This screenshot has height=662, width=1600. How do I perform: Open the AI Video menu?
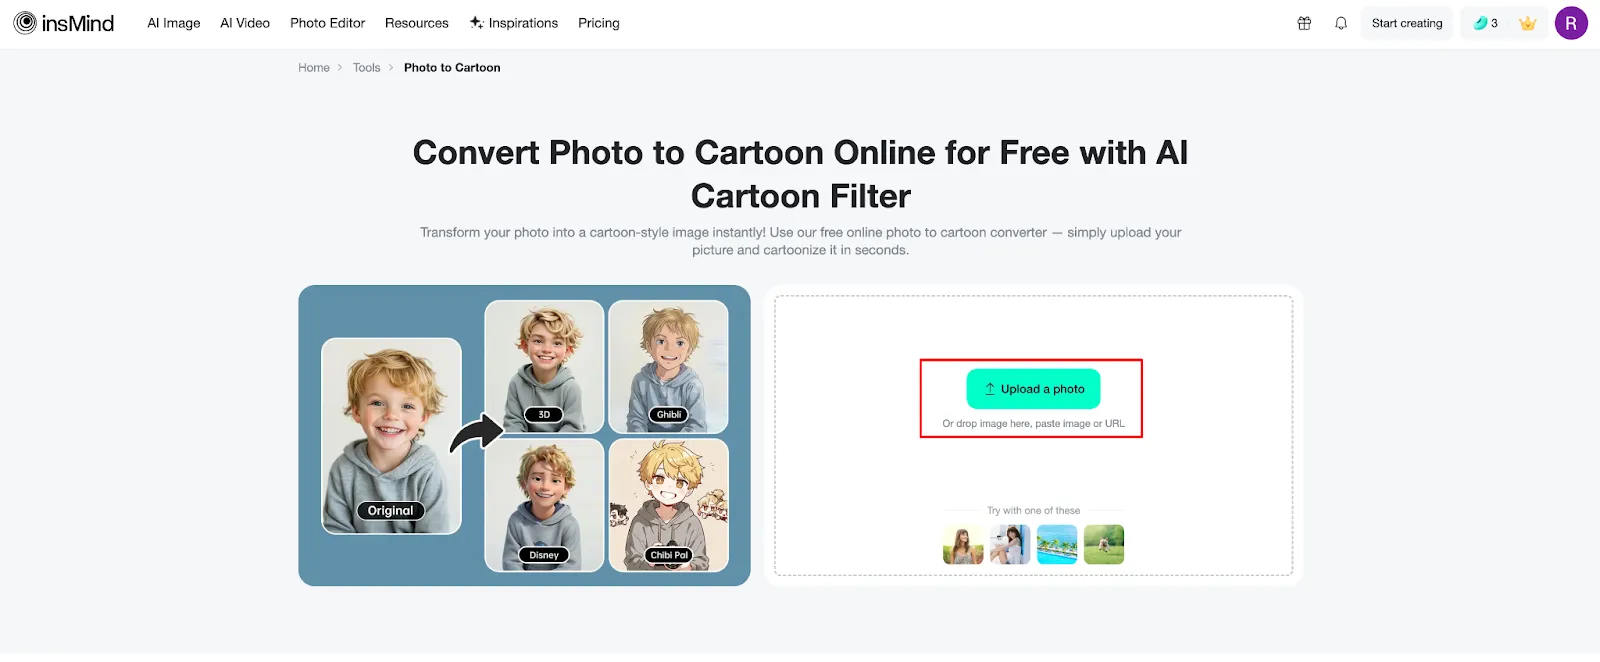click(245, 23)
